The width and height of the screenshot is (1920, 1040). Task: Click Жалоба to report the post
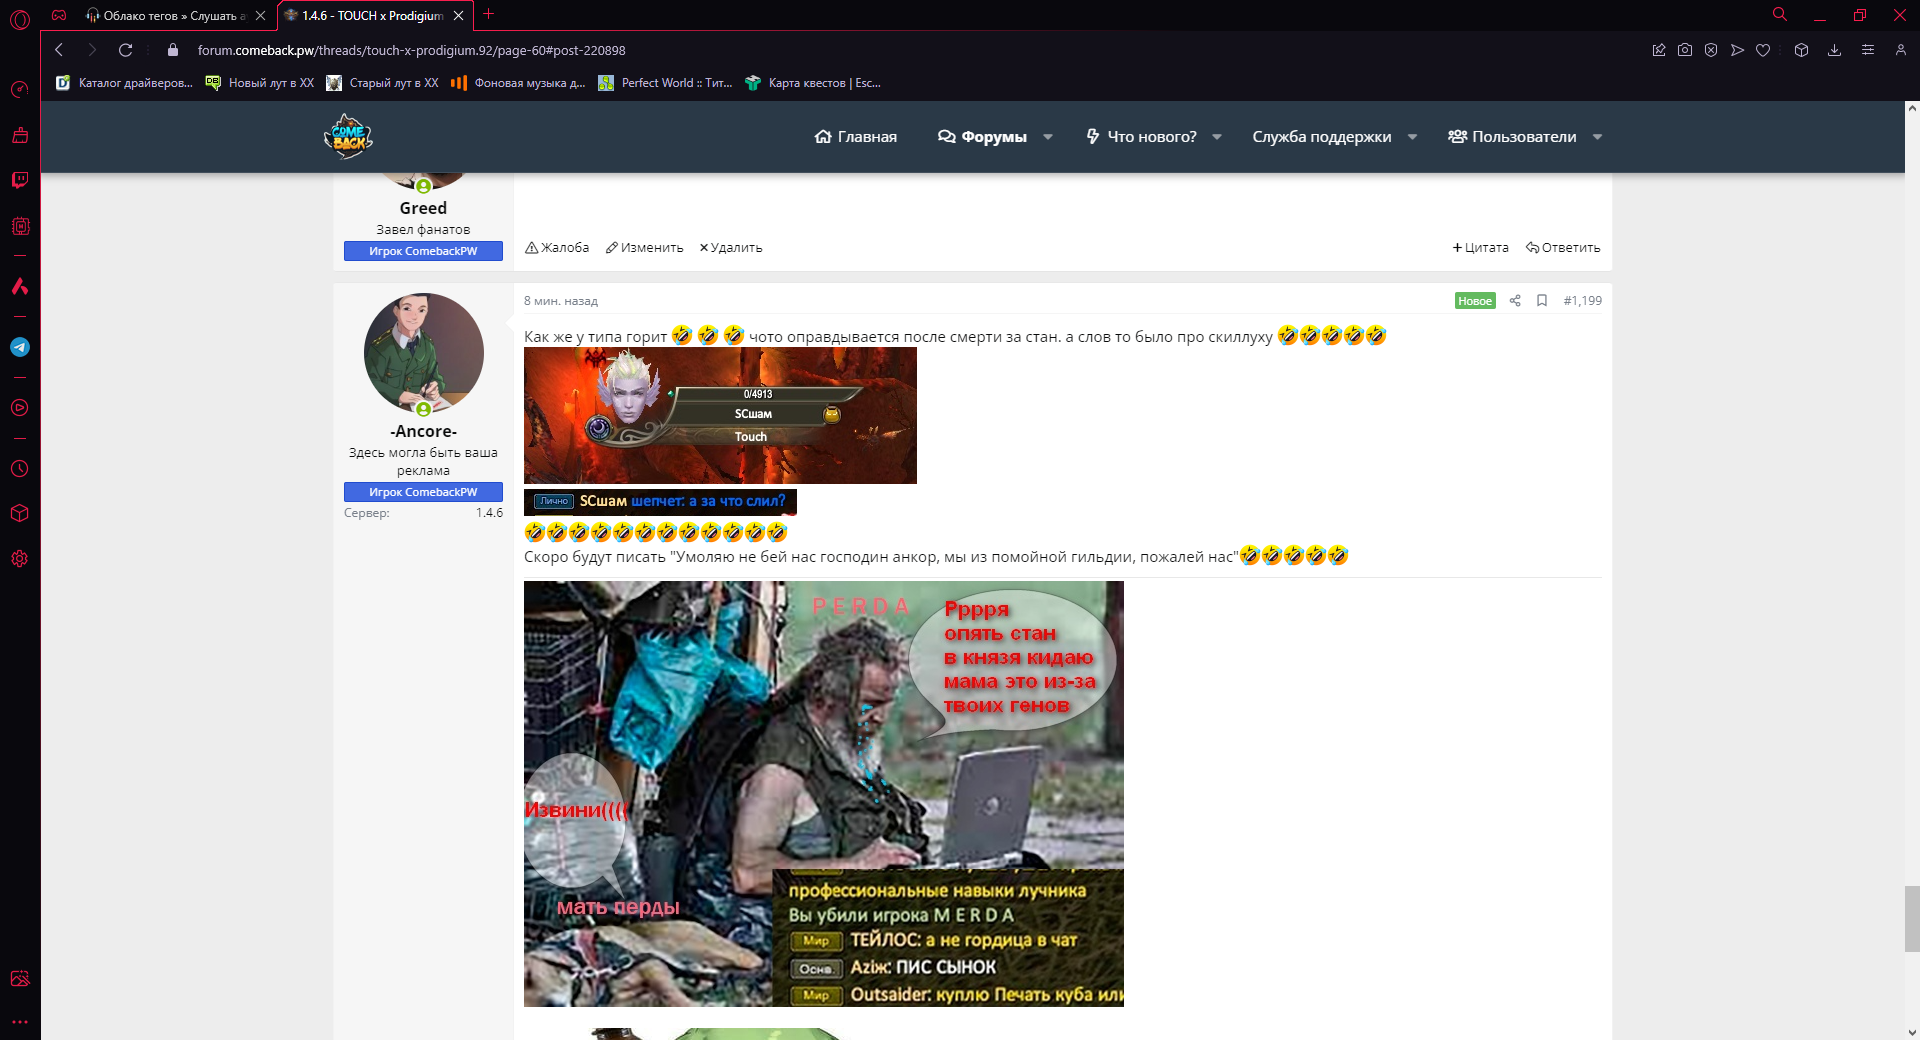click(557, 248)
